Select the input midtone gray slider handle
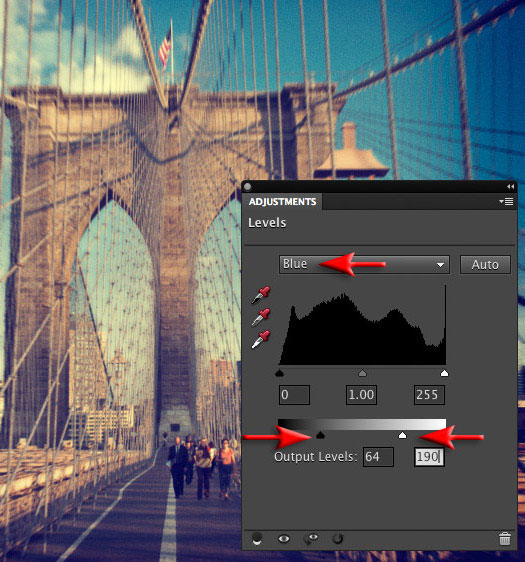 [x=362, y=373]
